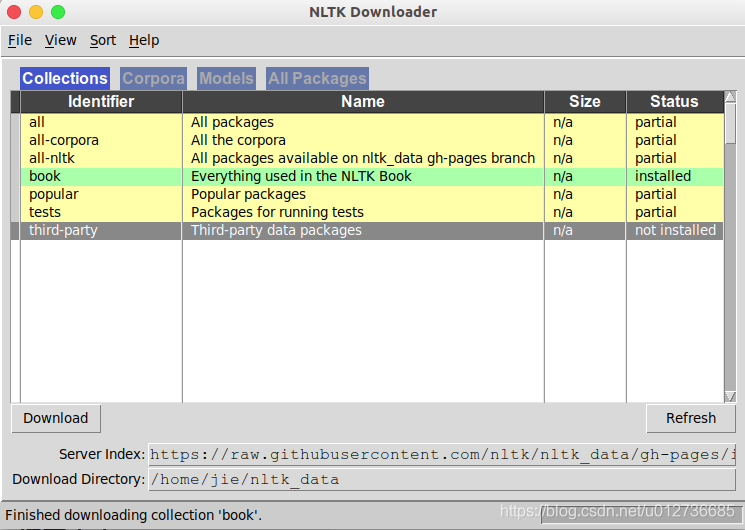Open the Sort menu

point(103,40)
